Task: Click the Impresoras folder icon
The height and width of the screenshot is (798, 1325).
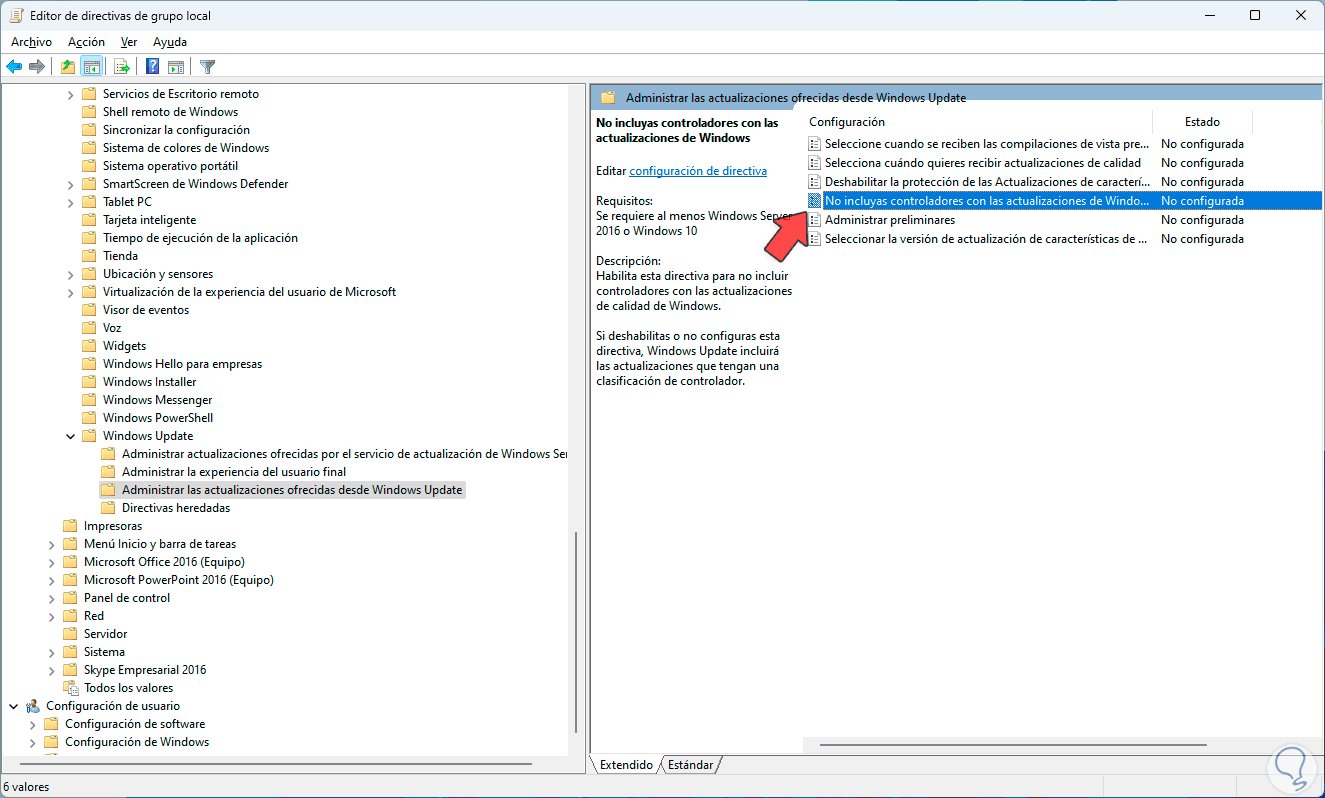Action: coord(70,526)
